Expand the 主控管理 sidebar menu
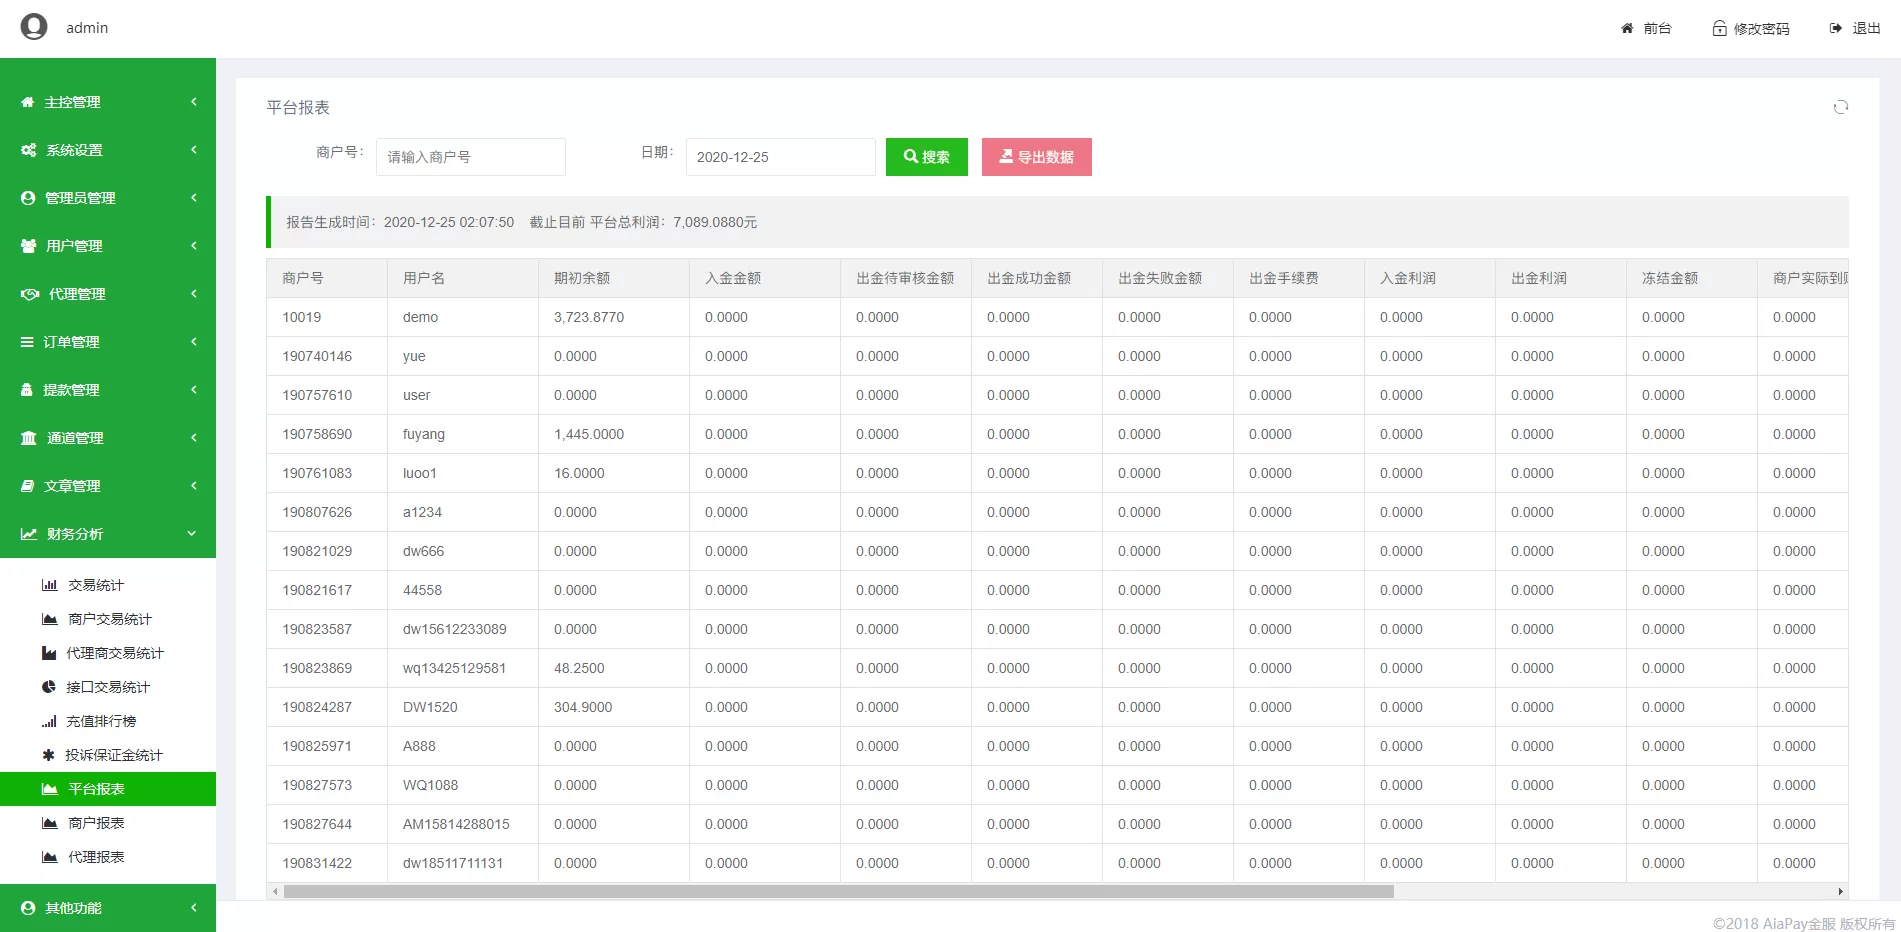 [108, 102]
